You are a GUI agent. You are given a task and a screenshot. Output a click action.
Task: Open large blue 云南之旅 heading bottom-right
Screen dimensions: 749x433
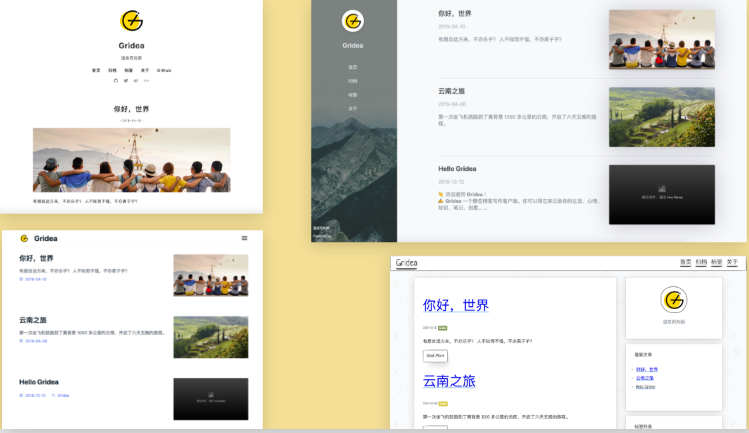pos(449,381)
